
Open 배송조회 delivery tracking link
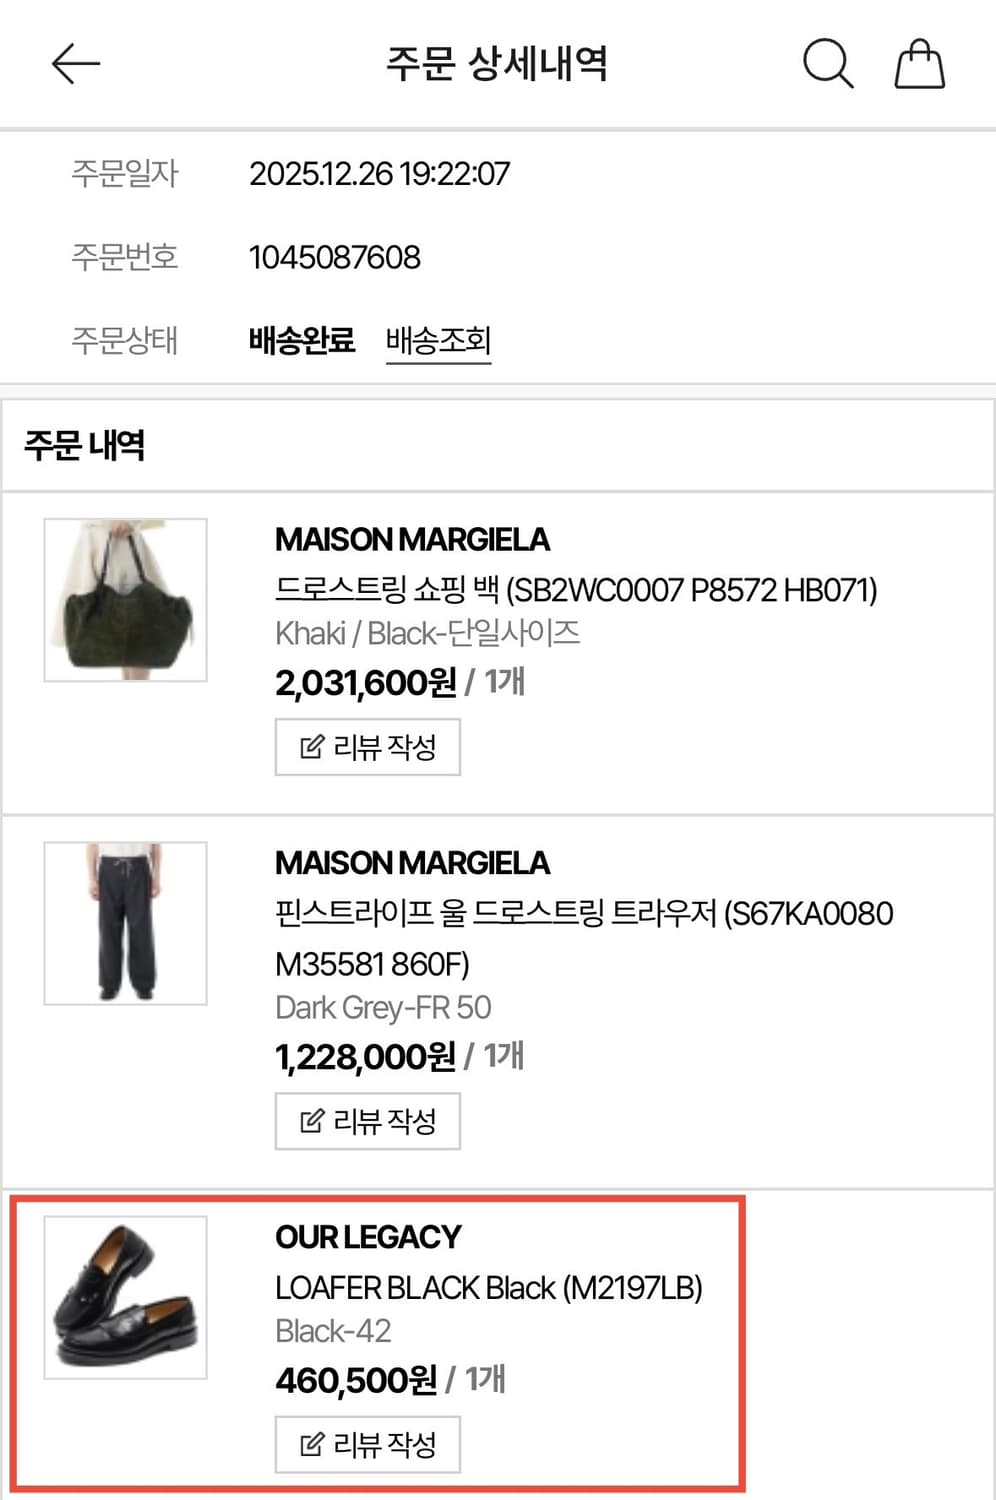click(438, 341)
